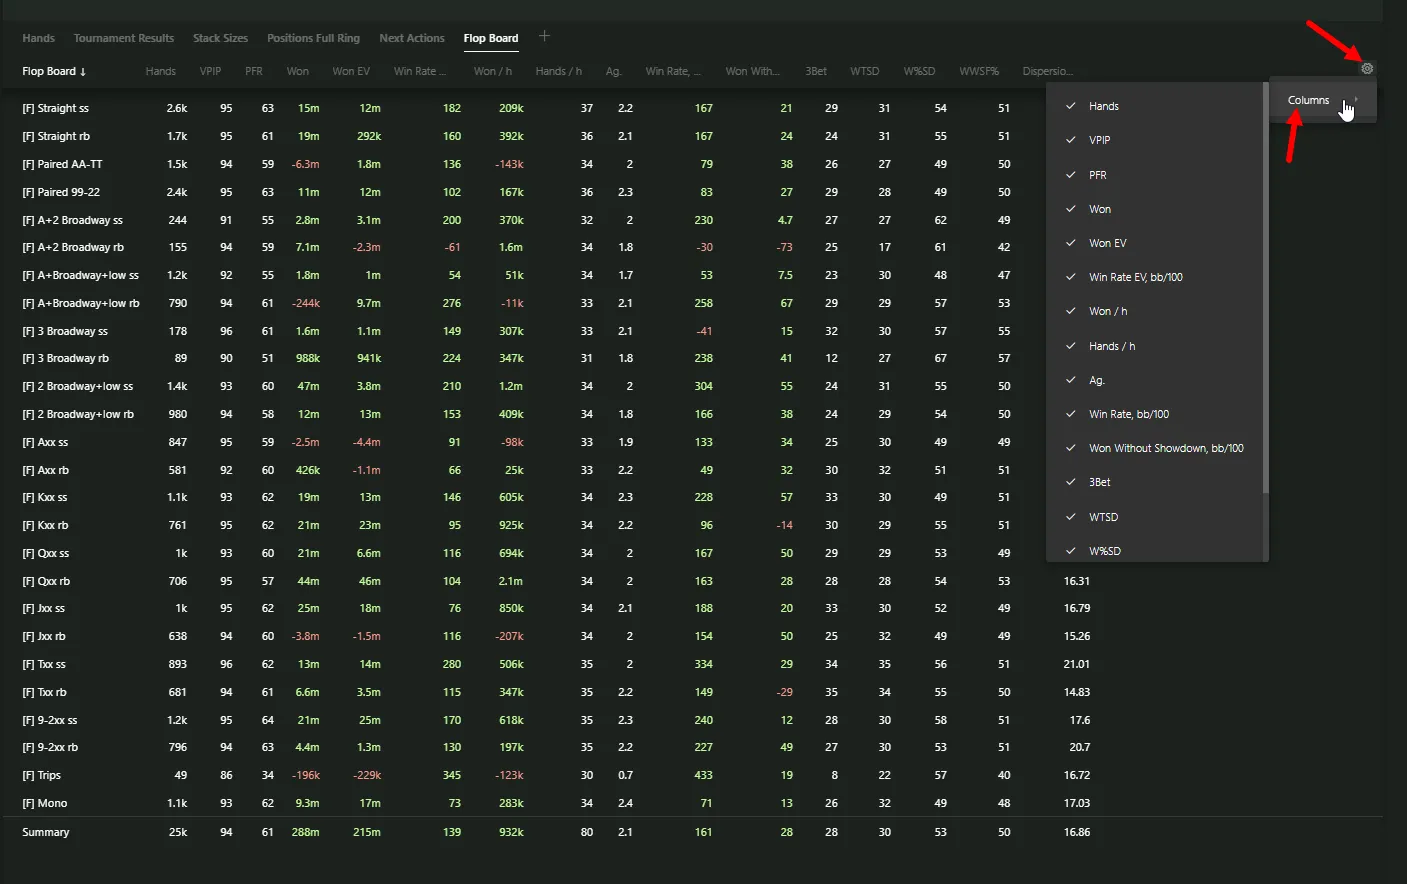The image size is (1407, 884).
Task: Toggle Won Without Showdown, bb/100 column
Action: (1071, 448)
